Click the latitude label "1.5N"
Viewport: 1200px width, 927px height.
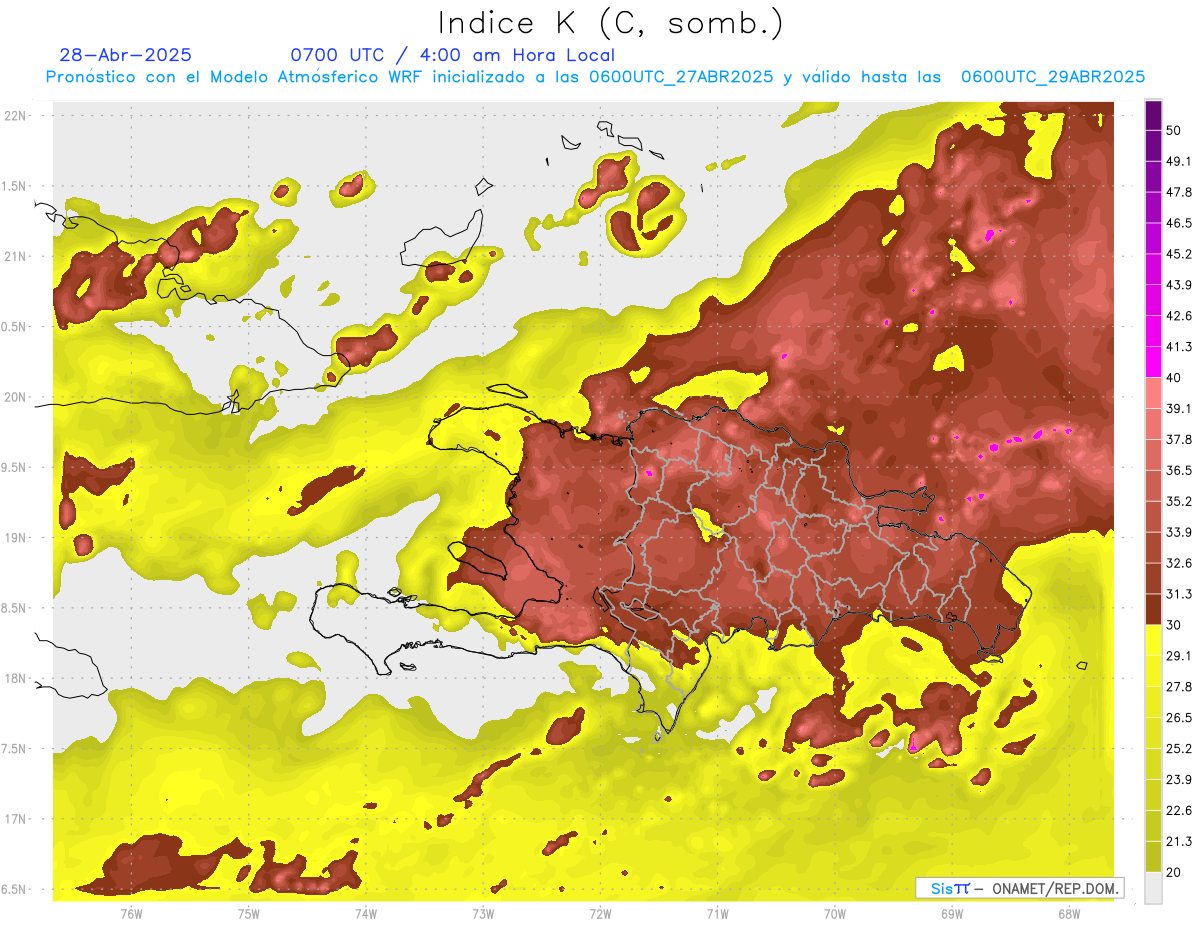click(16, 186)
